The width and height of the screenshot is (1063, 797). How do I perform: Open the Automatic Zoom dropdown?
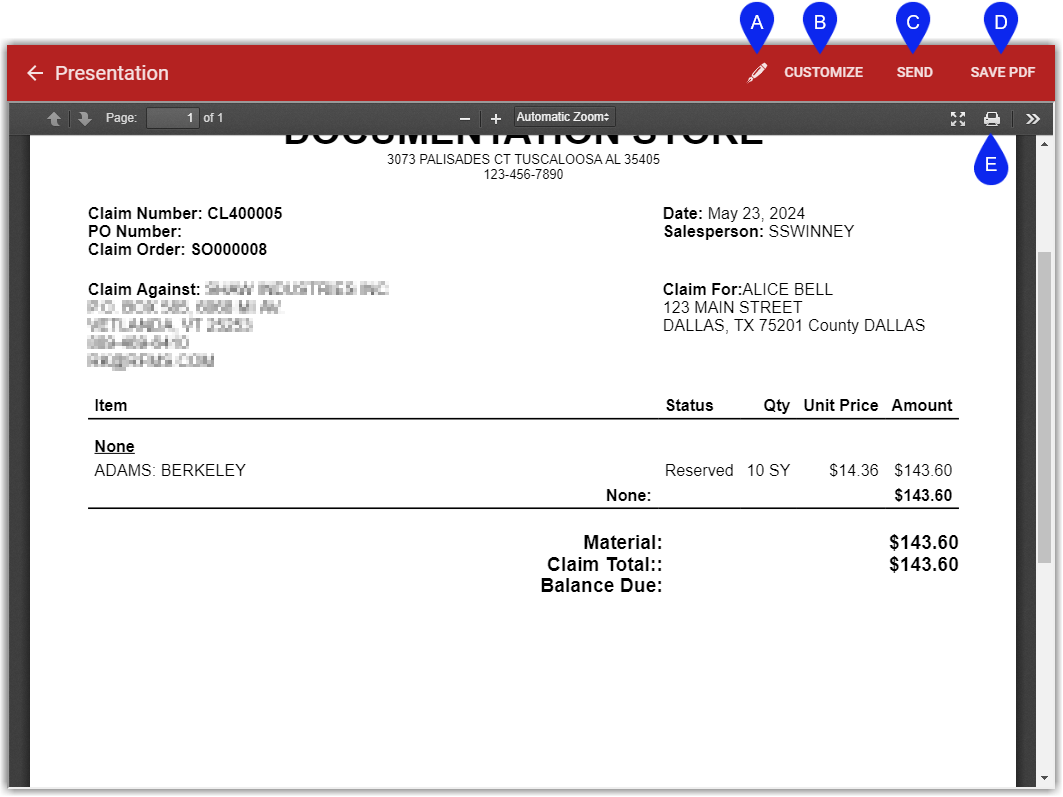click(x=564, y=118)
